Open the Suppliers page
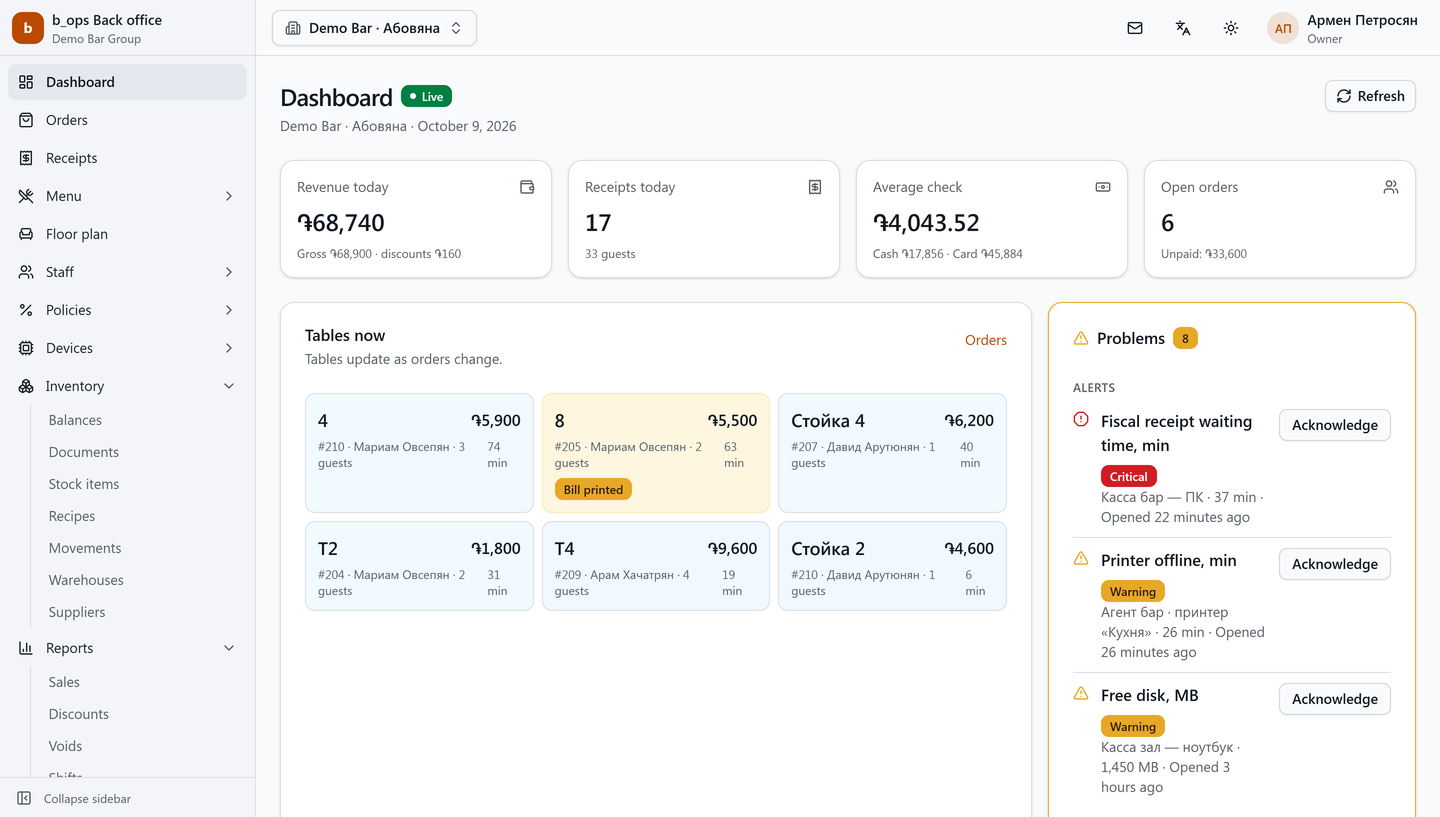This screenshot has height=817, width=1440. point(77,612)
